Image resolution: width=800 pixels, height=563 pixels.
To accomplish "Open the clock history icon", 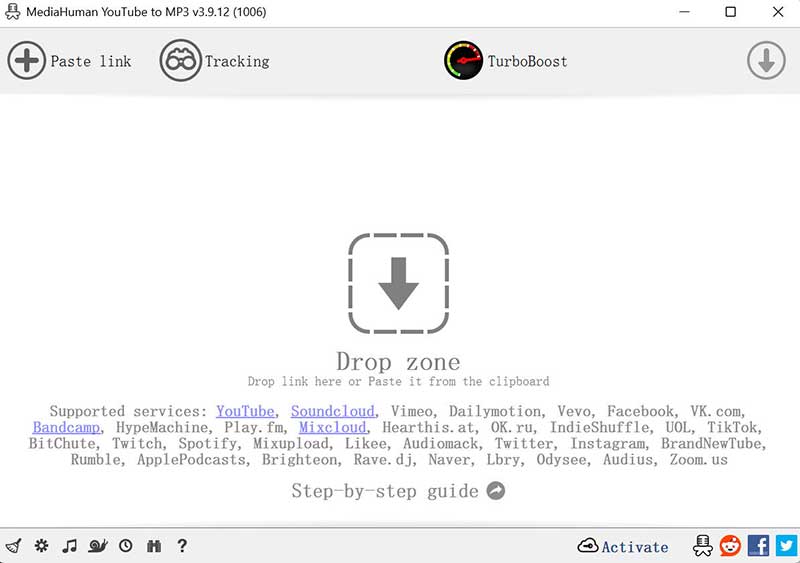I will [126, 546].
